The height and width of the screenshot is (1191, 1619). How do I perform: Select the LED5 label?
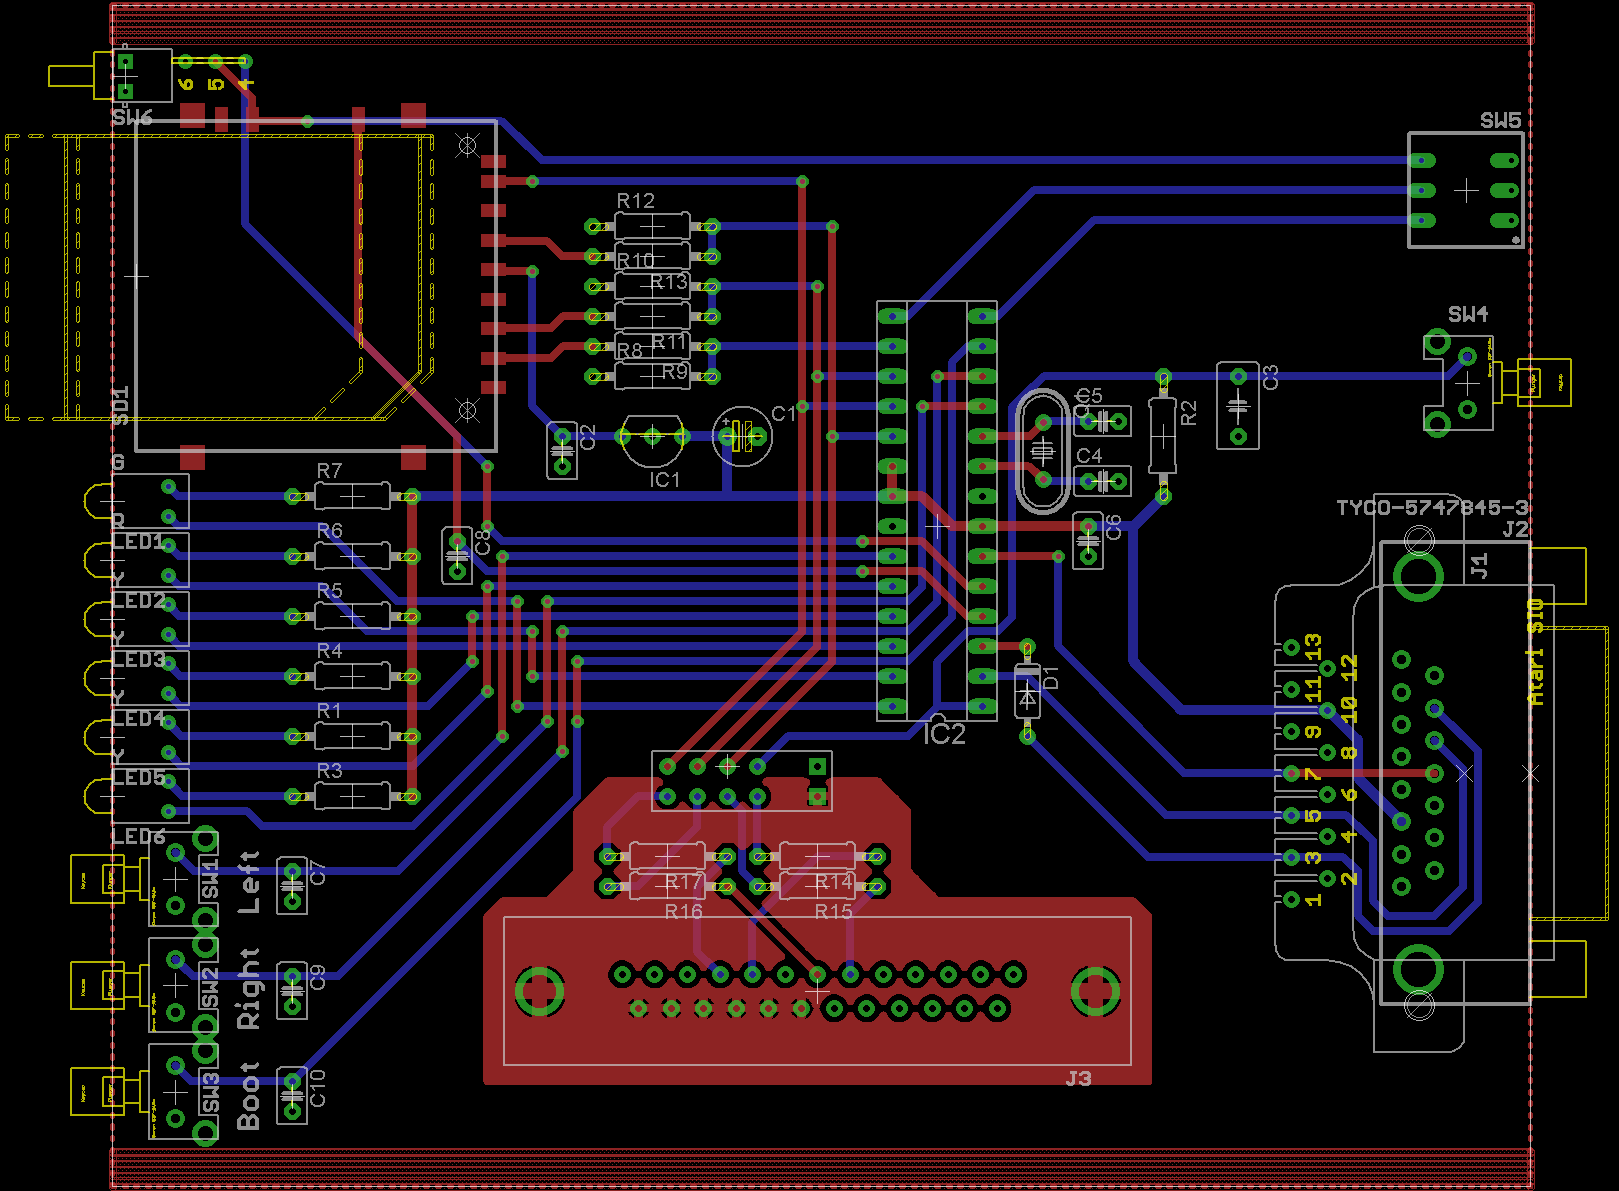click(x=139, y=778)
